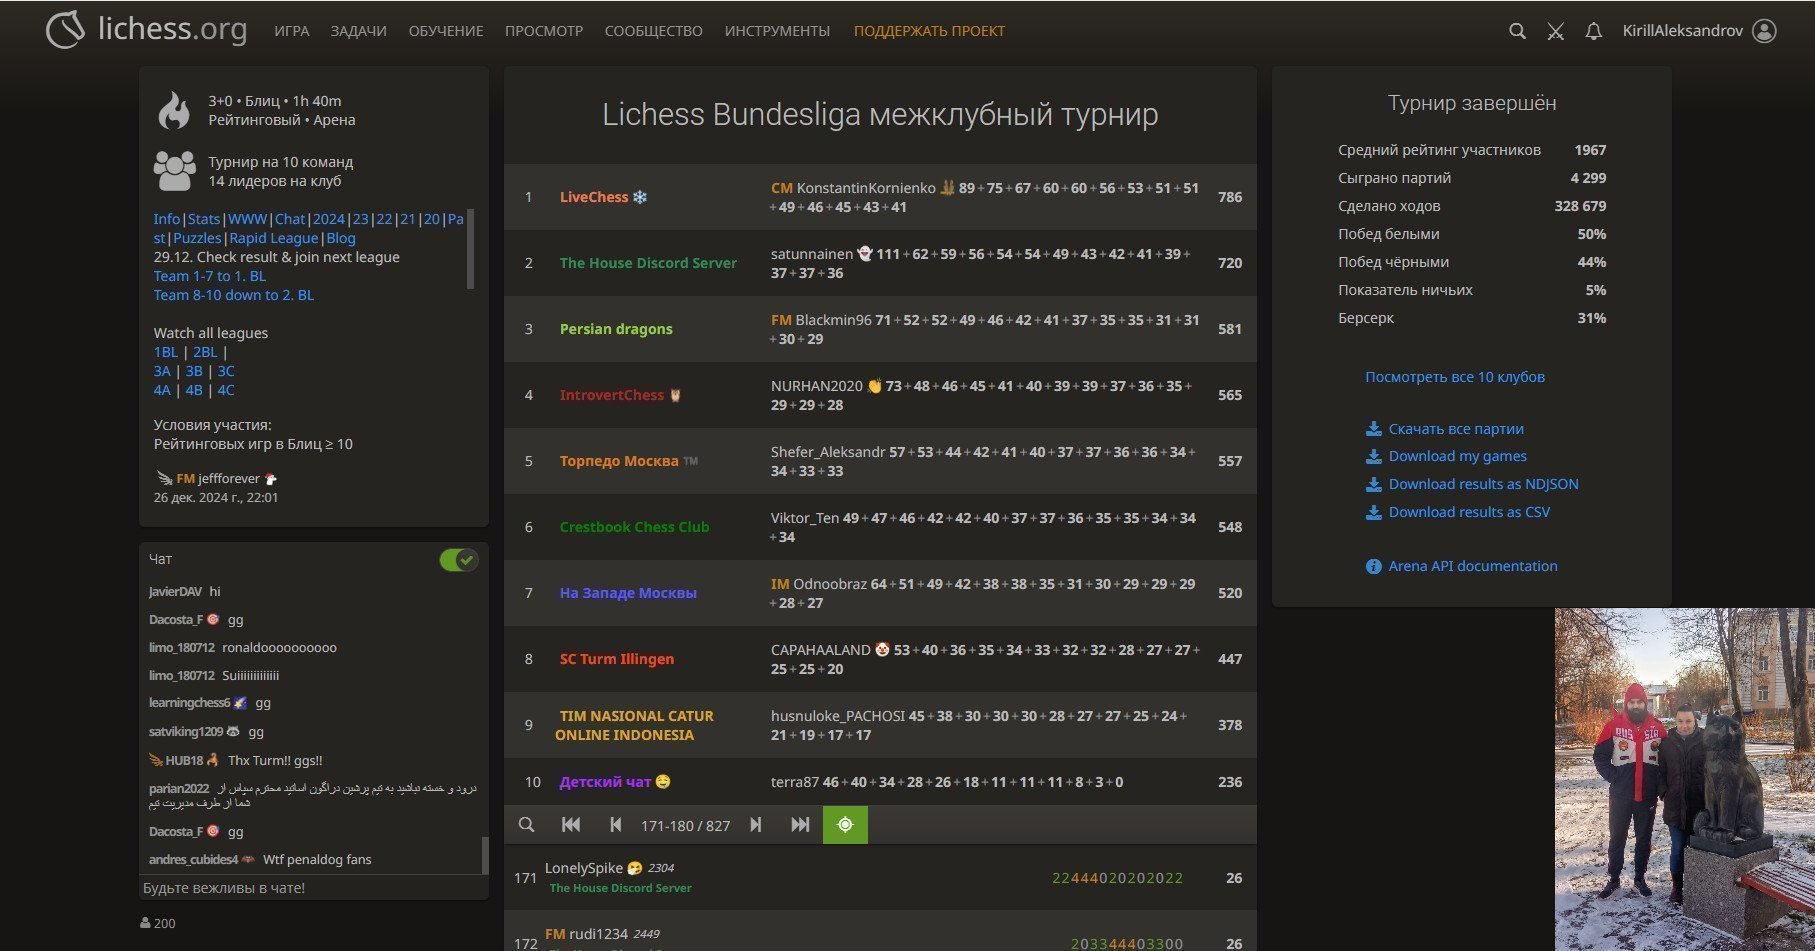Open Team 1-7 to 1. BL link
Screen dimensions: 1815x951
pos(210,276)
